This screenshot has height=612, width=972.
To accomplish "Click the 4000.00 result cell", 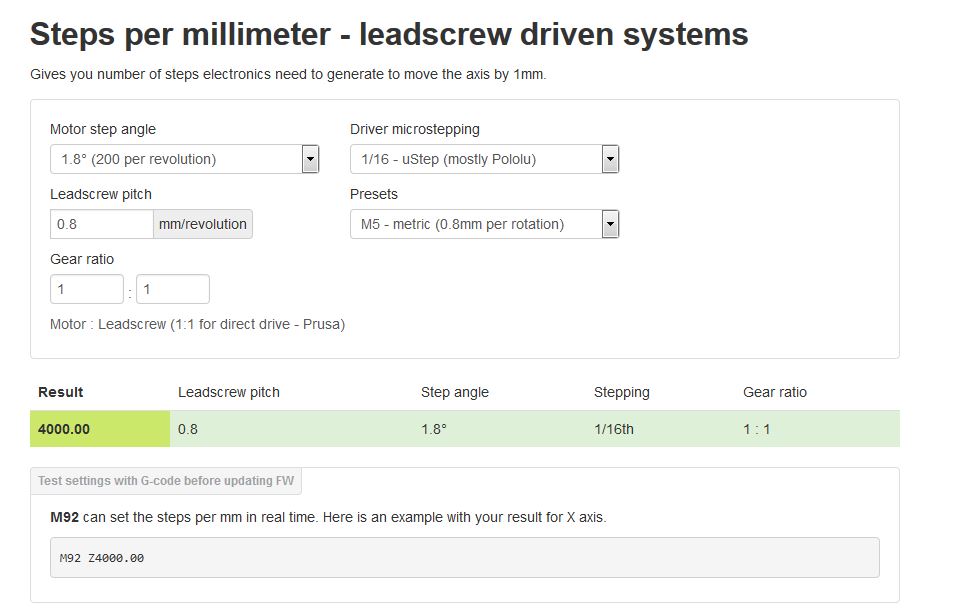I will [x=99, y=429].
